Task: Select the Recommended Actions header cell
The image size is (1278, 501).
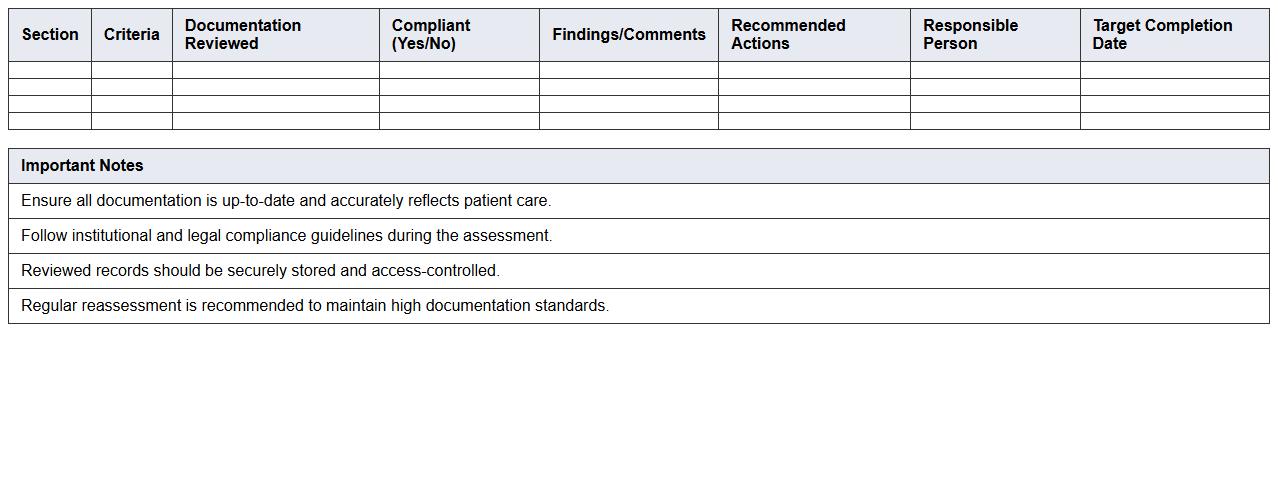Action: (x=788, y=35)
